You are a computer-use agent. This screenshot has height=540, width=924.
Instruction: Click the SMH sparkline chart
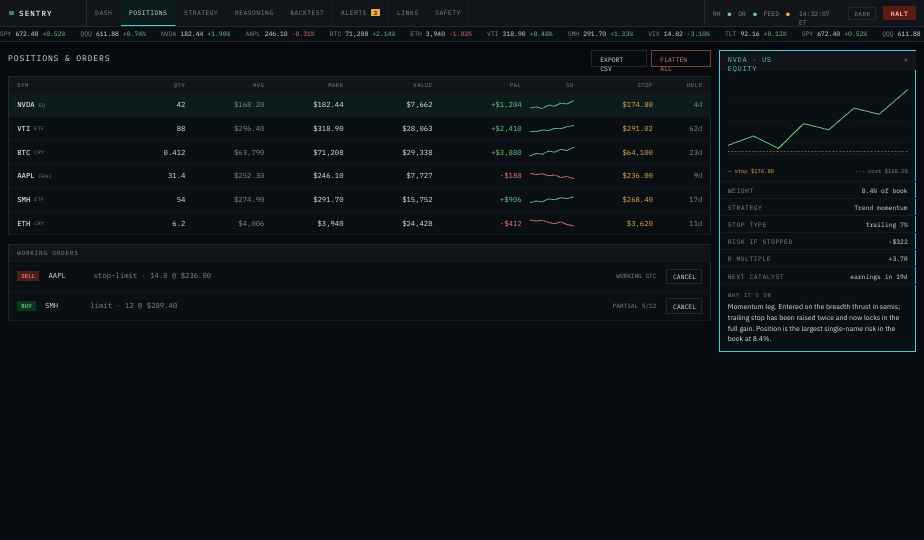[x=552, y=199]
